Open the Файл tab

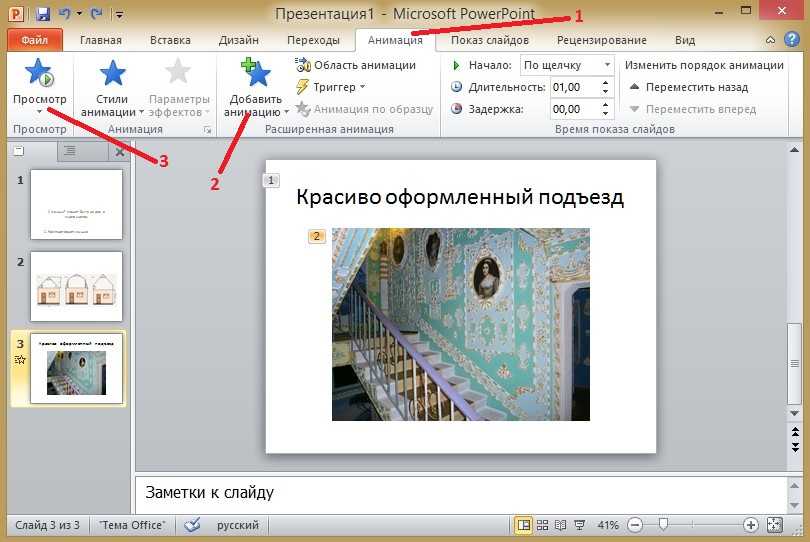[35, 40]
